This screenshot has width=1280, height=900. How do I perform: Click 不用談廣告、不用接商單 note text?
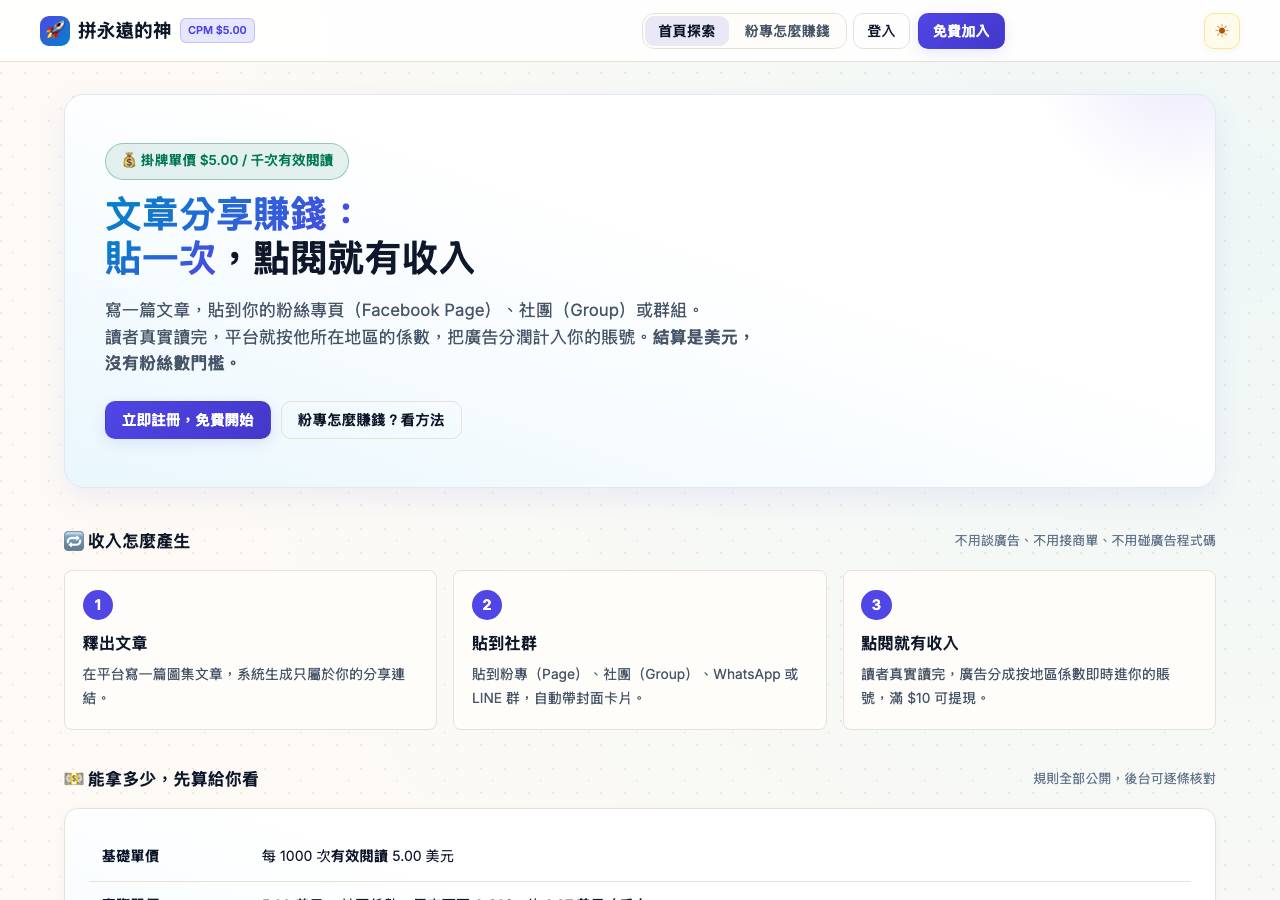click(x=1085, y=541)
